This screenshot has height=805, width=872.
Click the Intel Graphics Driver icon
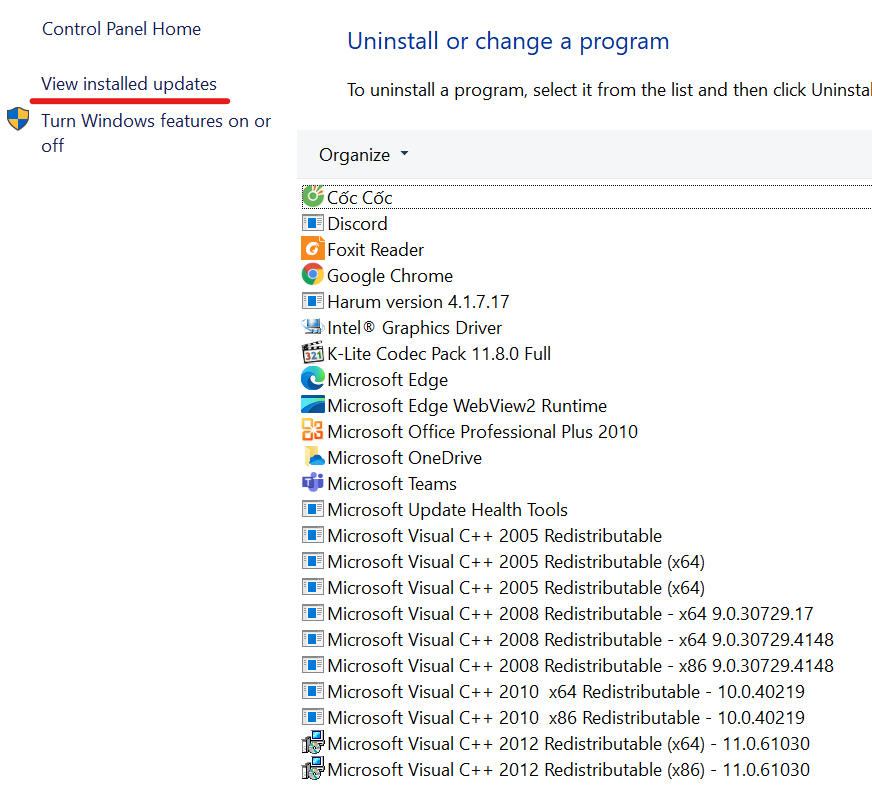coord(313,326)
